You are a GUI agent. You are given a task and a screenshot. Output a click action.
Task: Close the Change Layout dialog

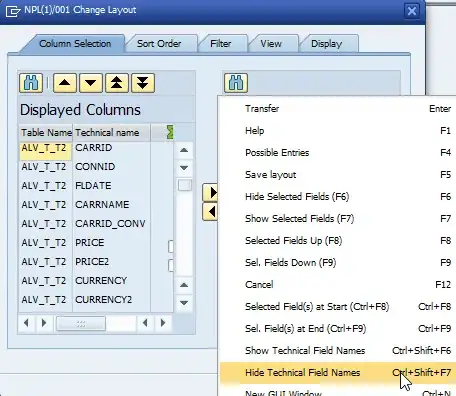(412, 11)
